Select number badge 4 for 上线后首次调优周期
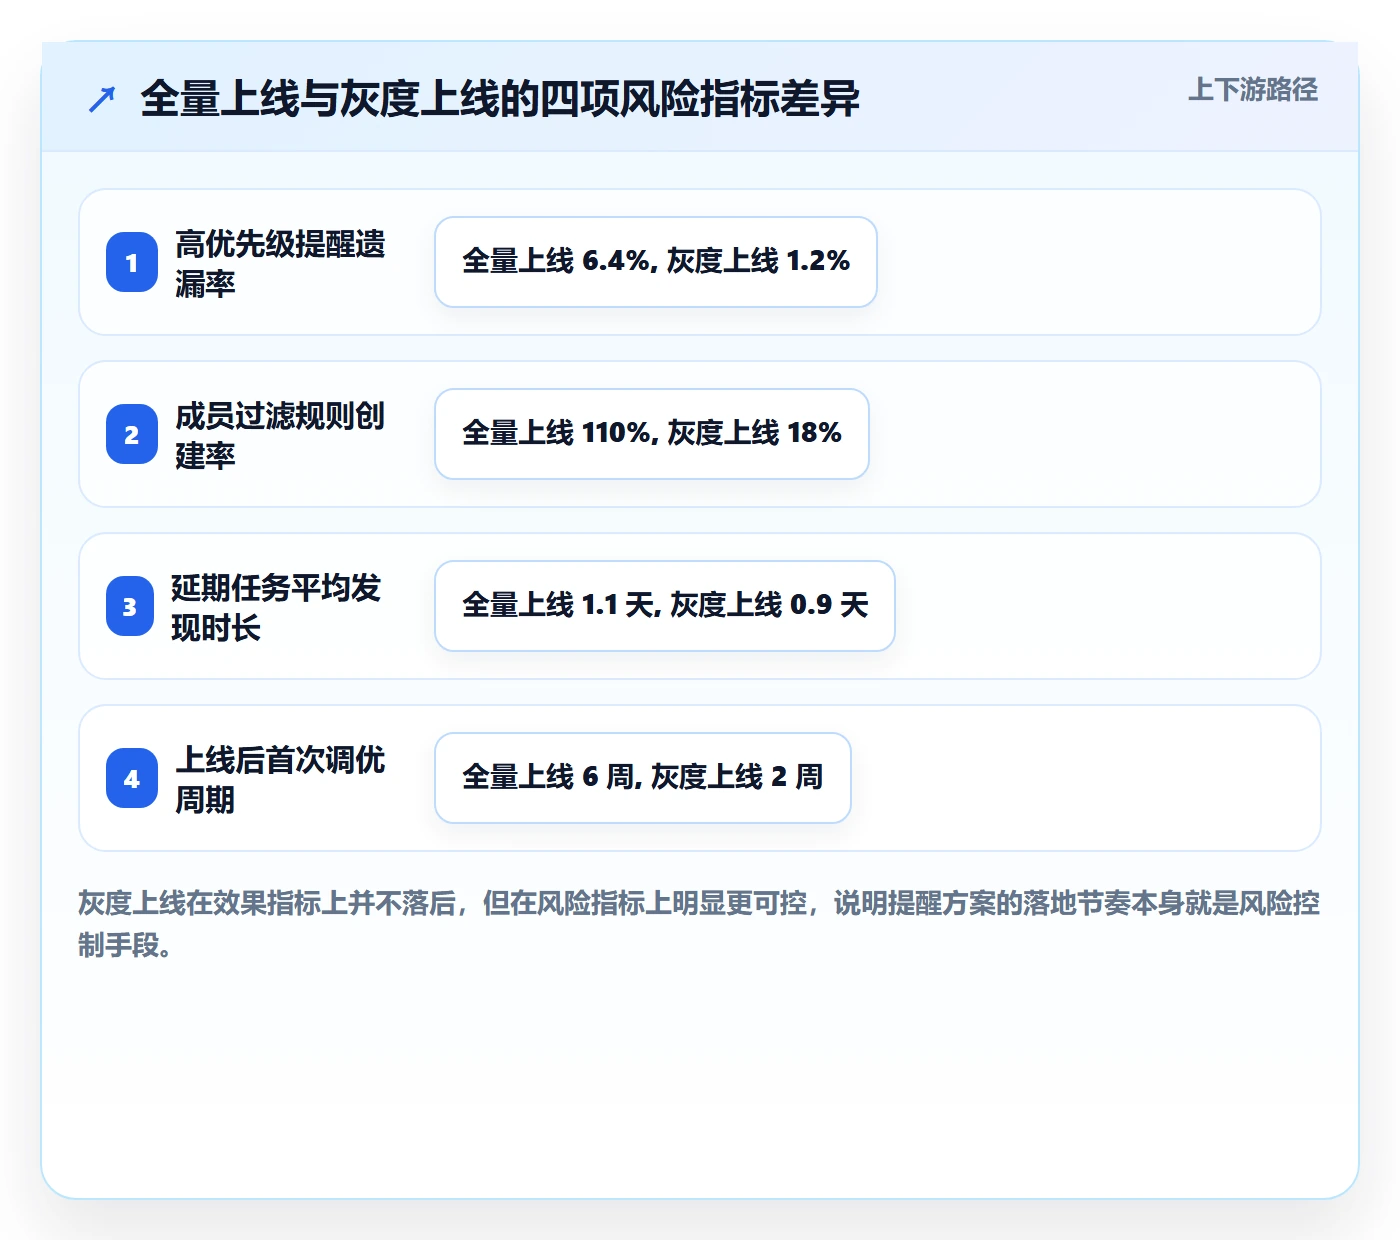Image resolution: width=1400 pixels, height=1240 pixels. pyautogui.click(x=132, y=778)
